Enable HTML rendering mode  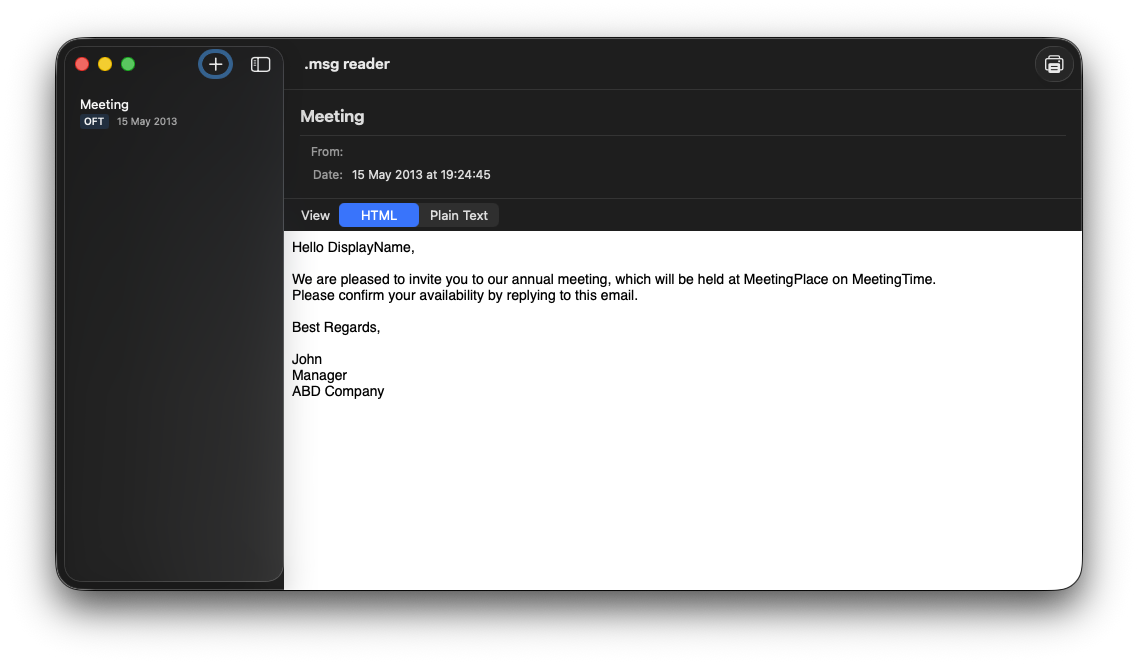point(379,215)
